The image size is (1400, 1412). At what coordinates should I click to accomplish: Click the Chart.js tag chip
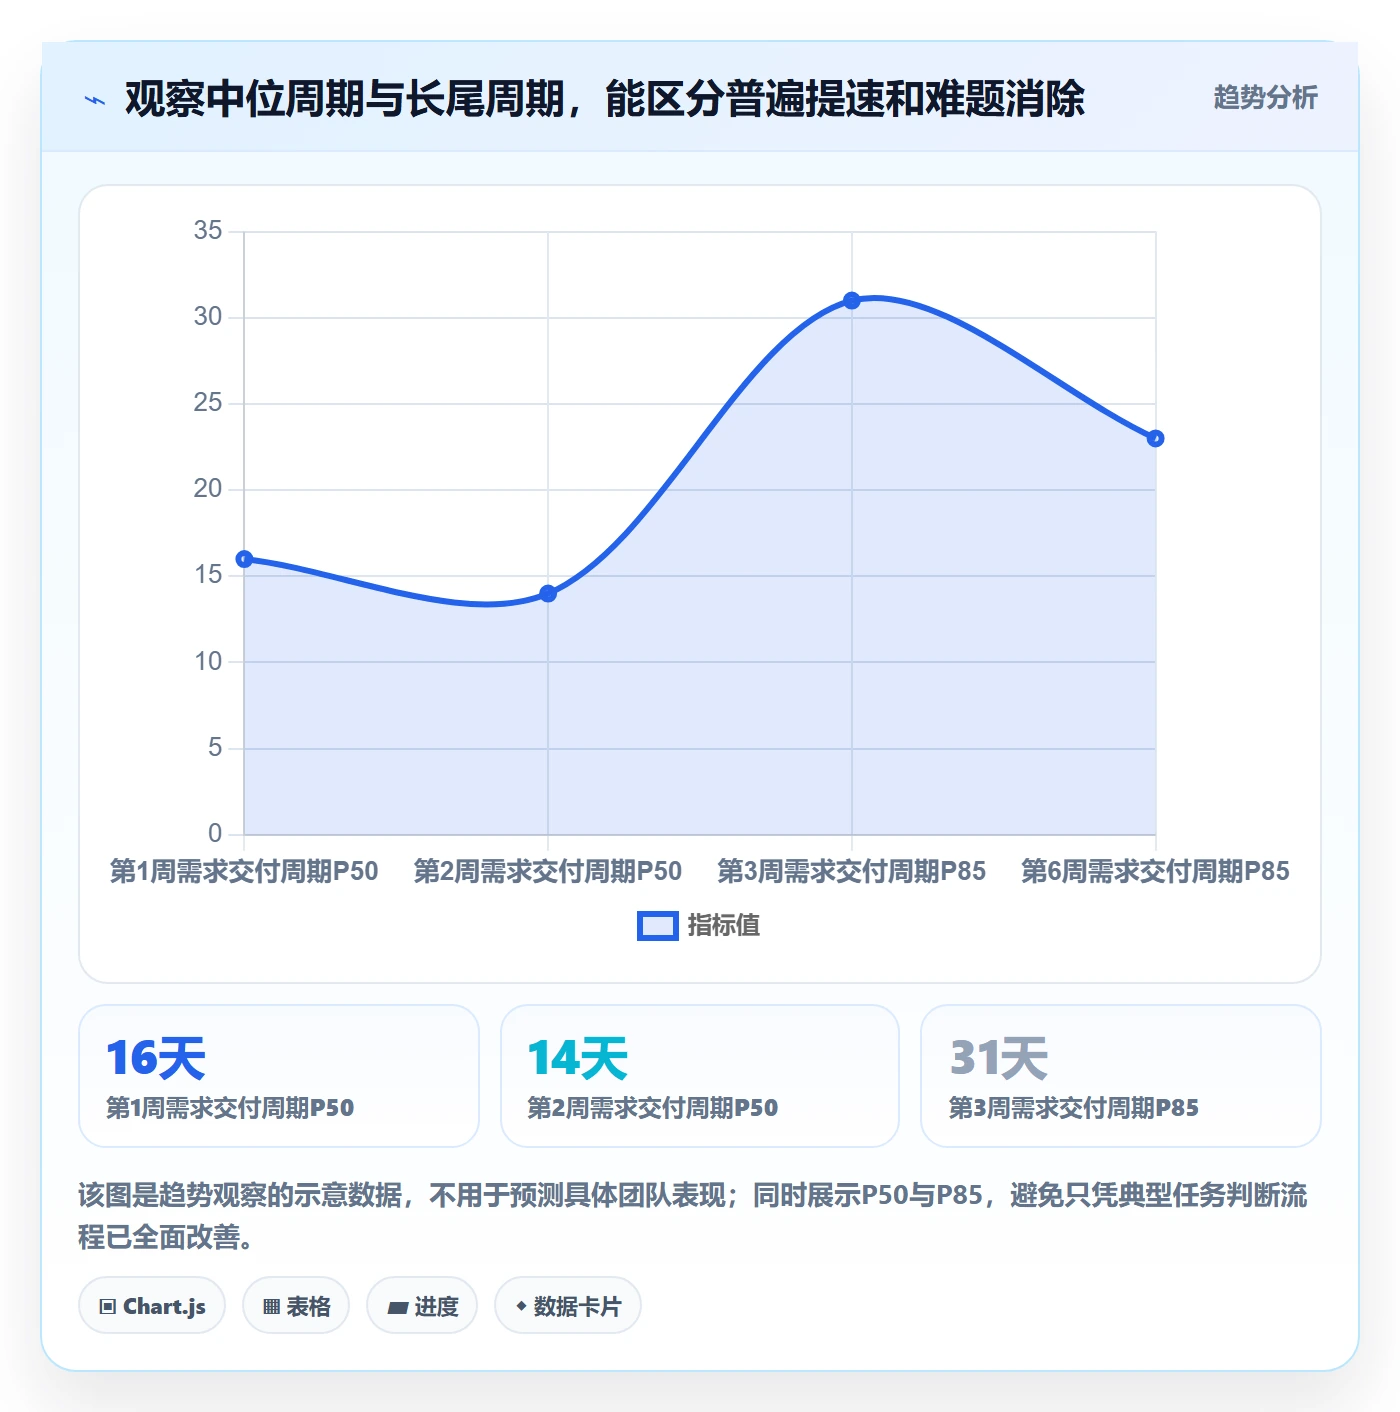coord(152,1305)
